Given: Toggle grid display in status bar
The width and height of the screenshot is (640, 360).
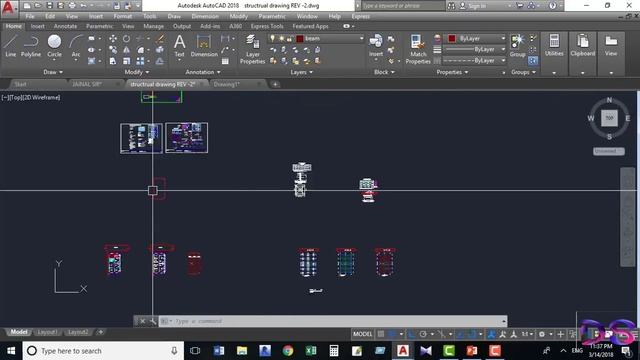Looking at the screenshot, I should pyautogui.click(x=381, y=334).
